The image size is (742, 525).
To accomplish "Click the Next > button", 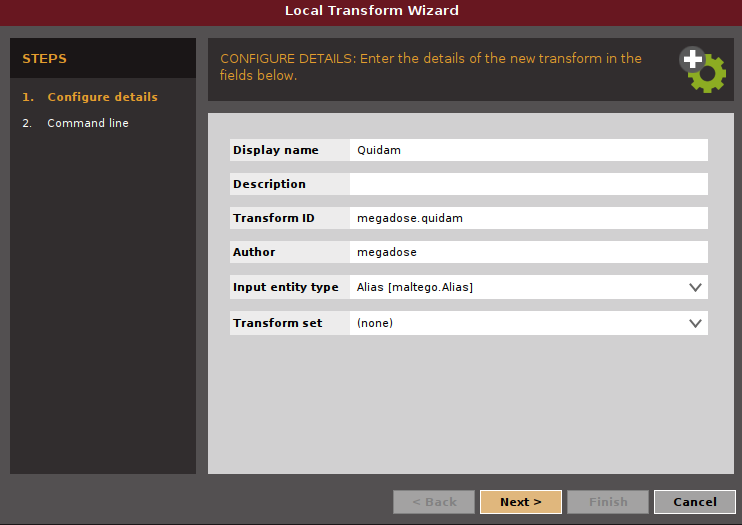I will tap(521, 502).
